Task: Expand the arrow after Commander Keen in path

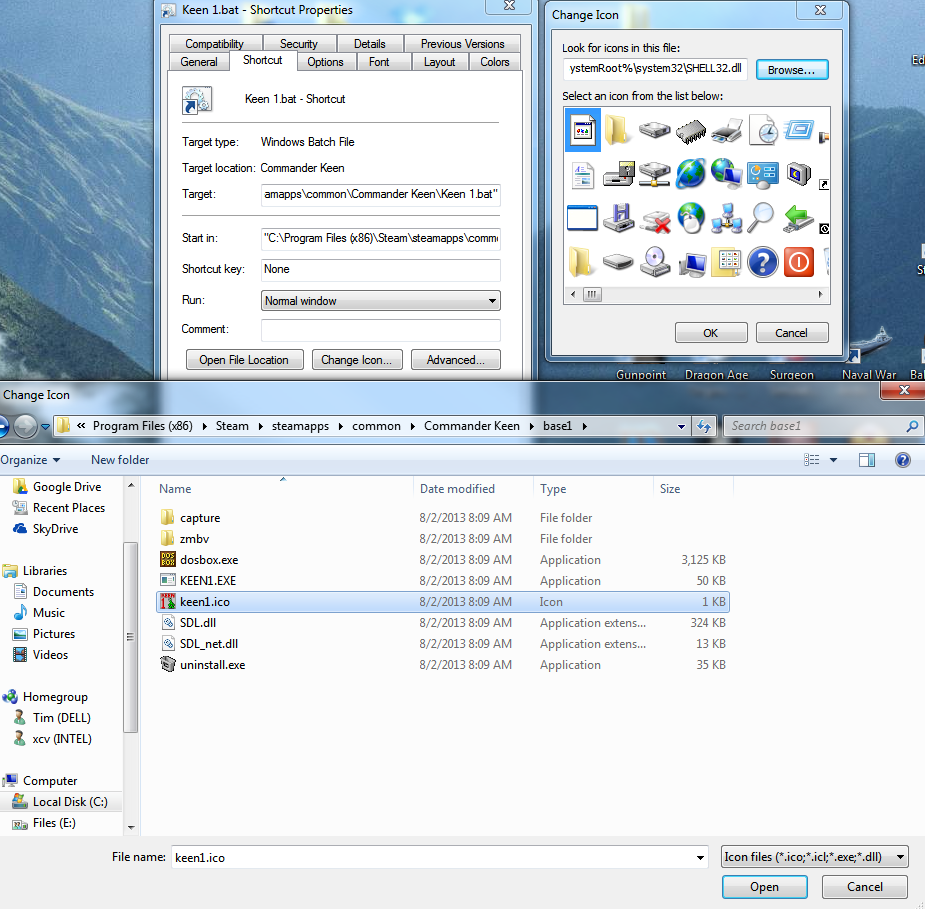Action: [532, 426]
